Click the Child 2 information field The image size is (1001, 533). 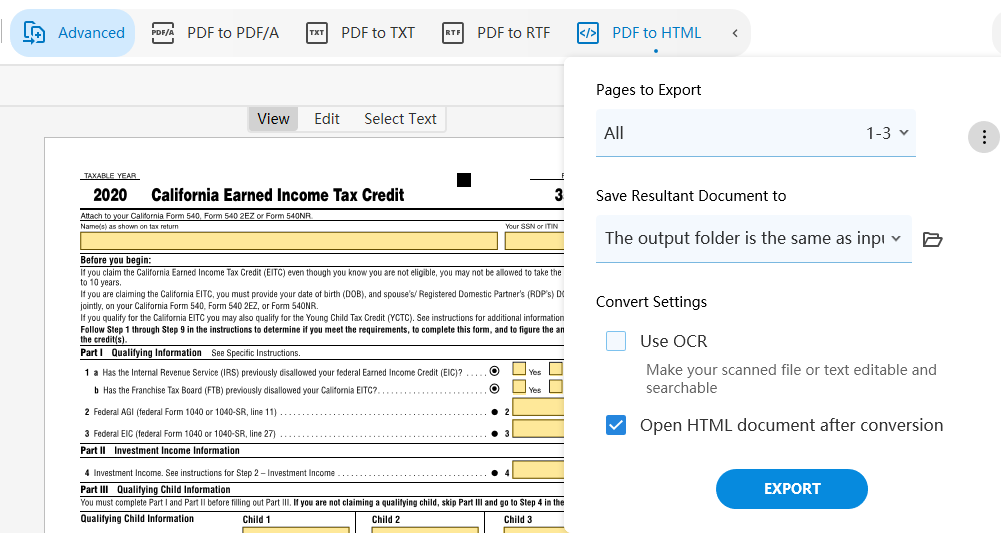(x=425, y=530)
